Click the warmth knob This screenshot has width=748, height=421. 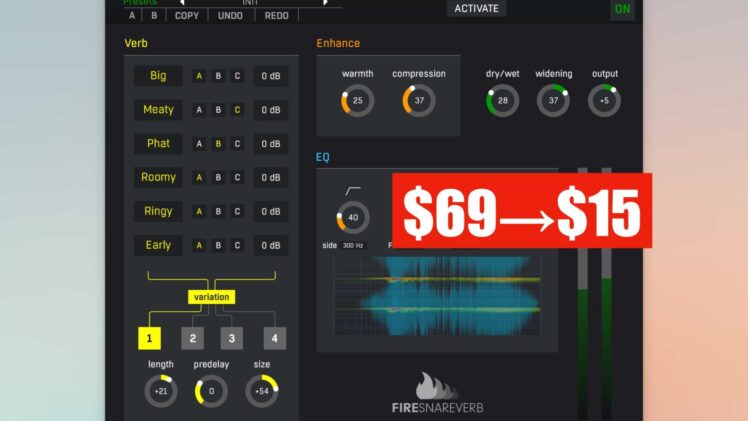358,101
